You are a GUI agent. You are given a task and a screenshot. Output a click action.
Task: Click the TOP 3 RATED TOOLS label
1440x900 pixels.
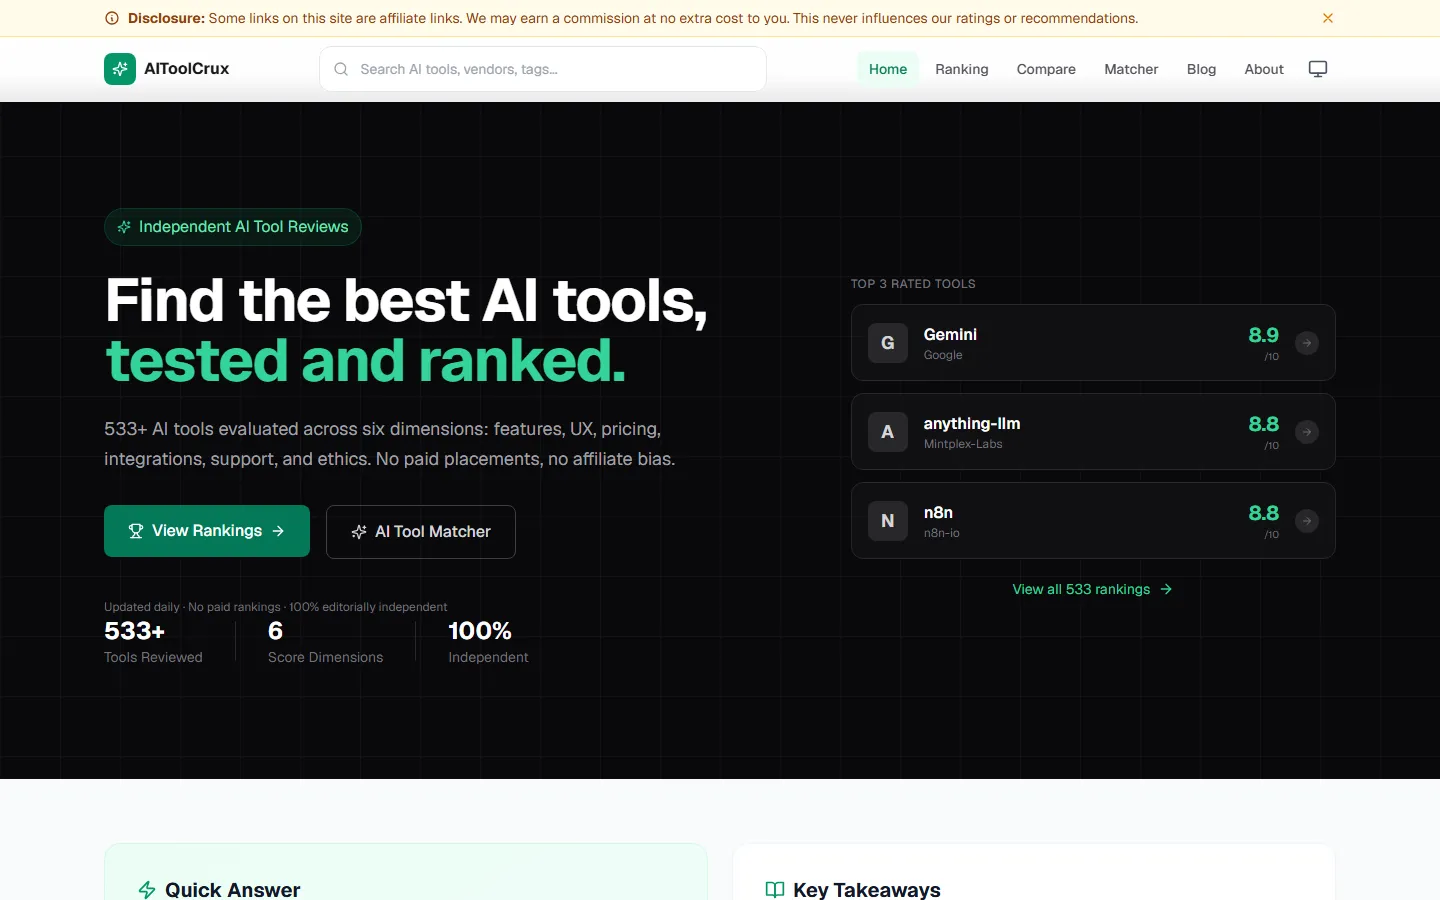913,284
